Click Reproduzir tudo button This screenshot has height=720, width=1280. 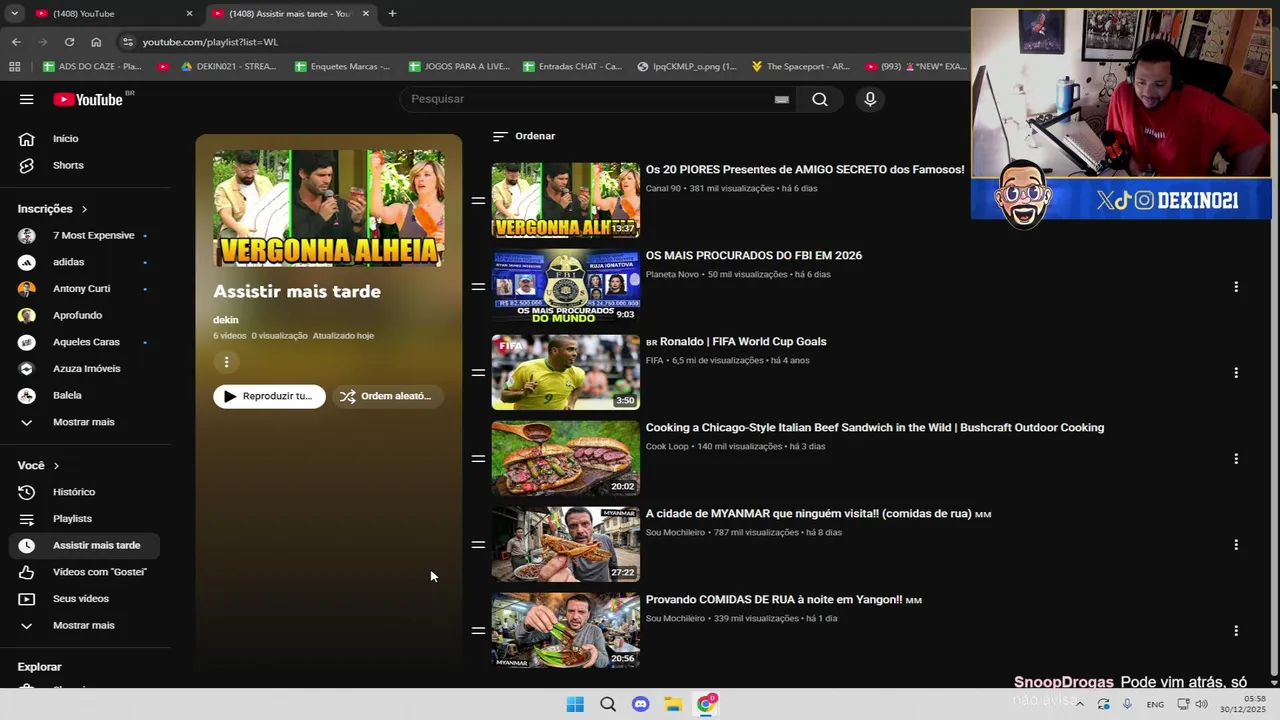269,396
